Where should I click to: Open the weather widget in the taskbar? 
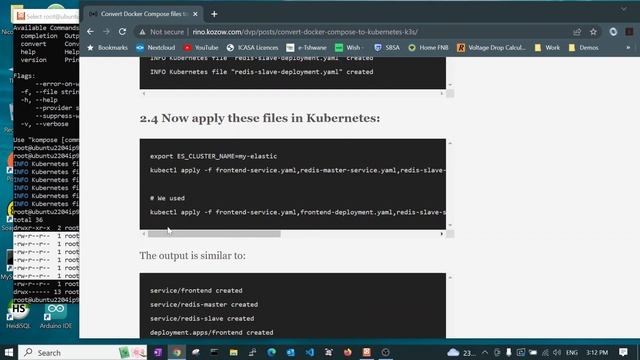click(x=461, y=352)
